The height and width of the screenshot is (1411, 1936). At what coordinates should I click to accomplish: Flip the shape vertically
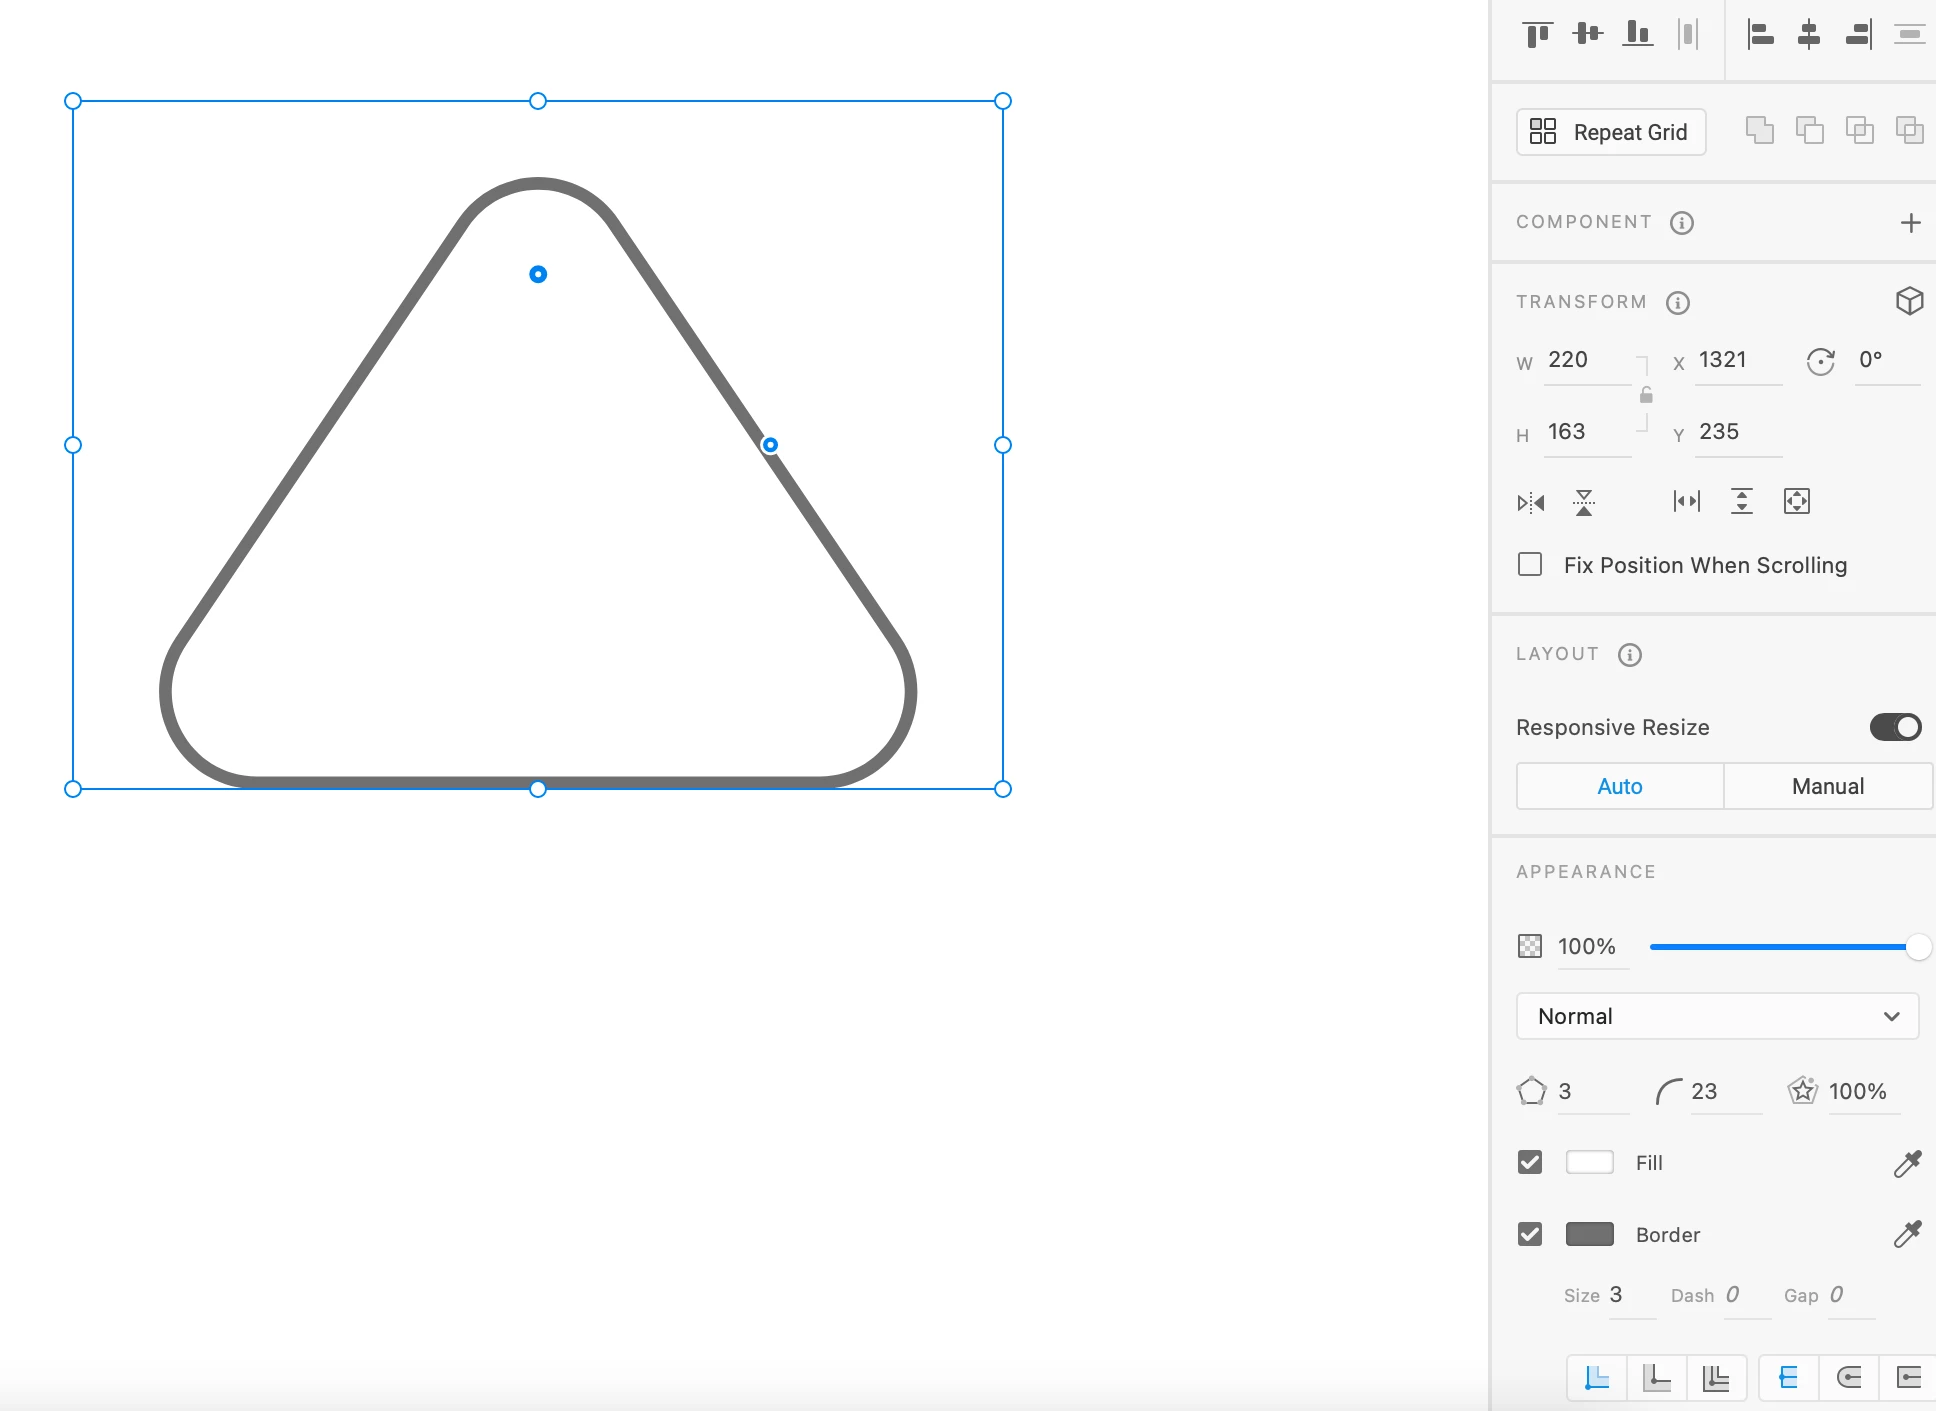pos(1583,502)
